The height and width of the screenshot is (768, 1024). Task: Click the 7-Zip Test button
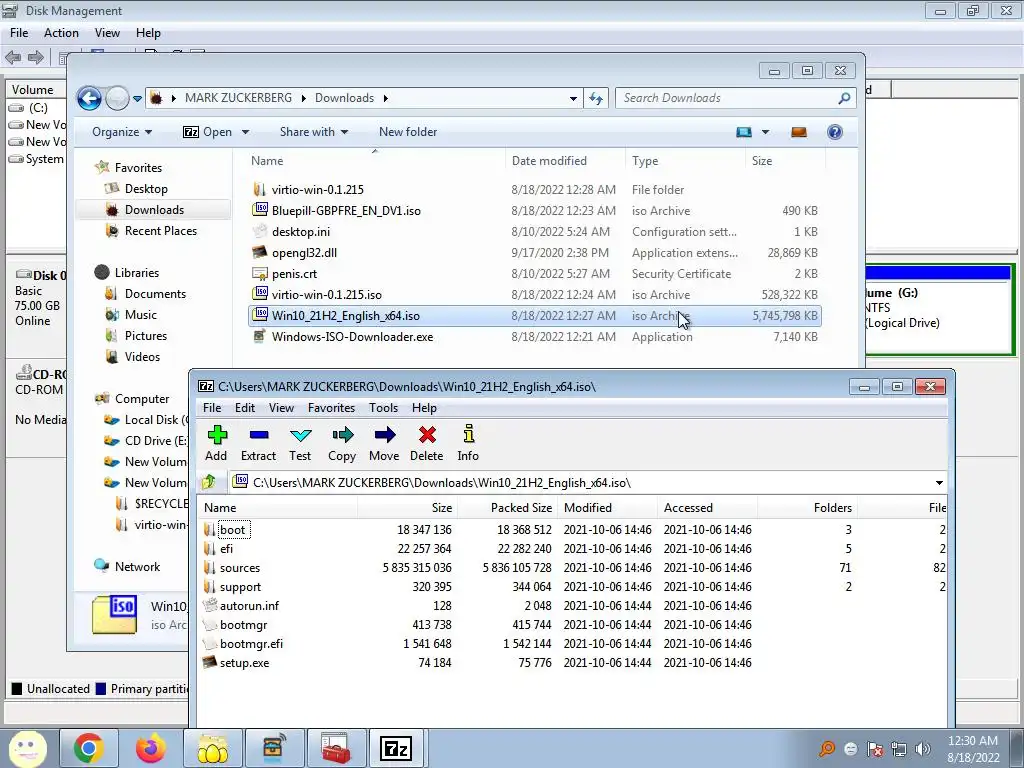click(300, 443)
